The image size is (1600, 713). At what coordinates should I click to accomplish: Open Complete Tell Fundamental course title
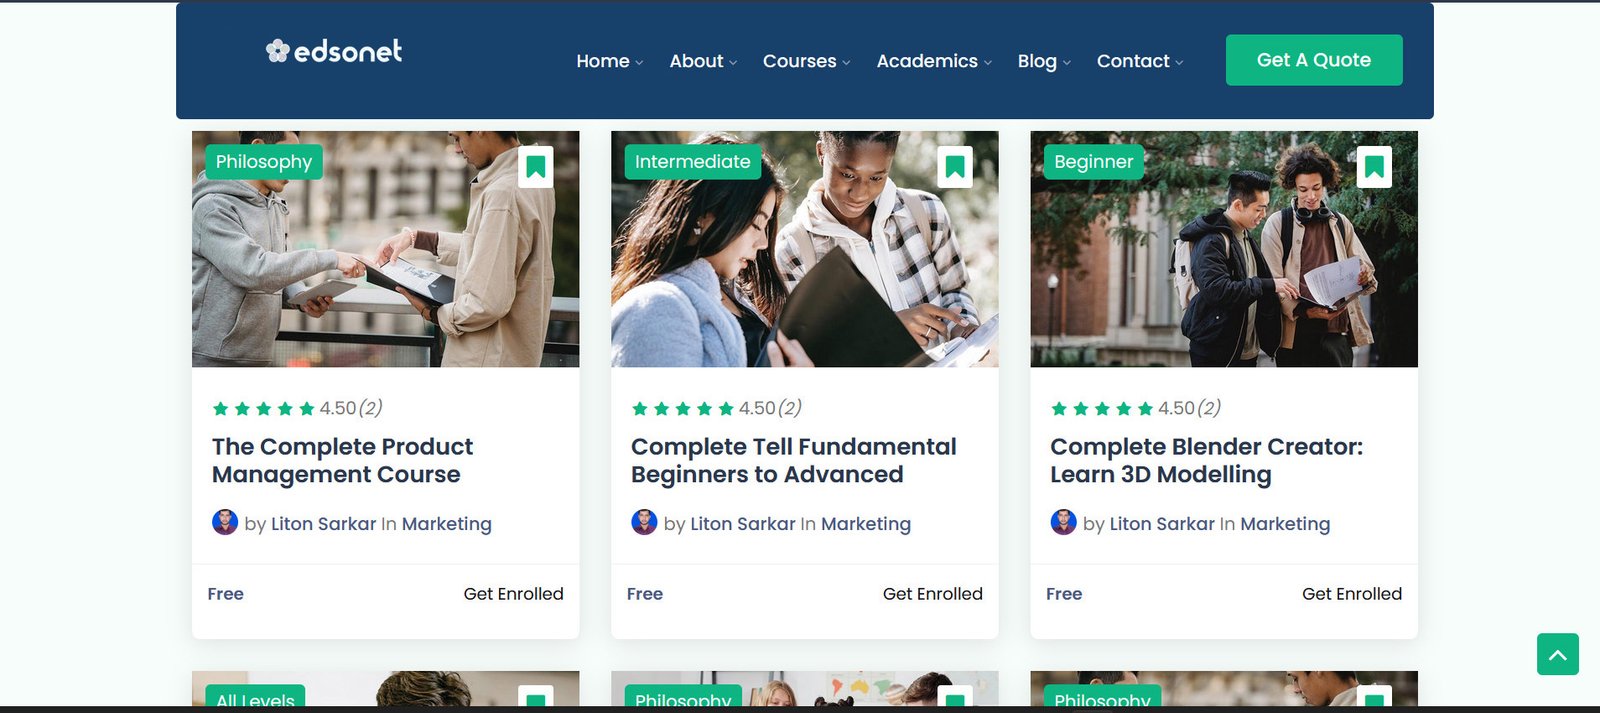pyautogui.click(x=793, y=460)
